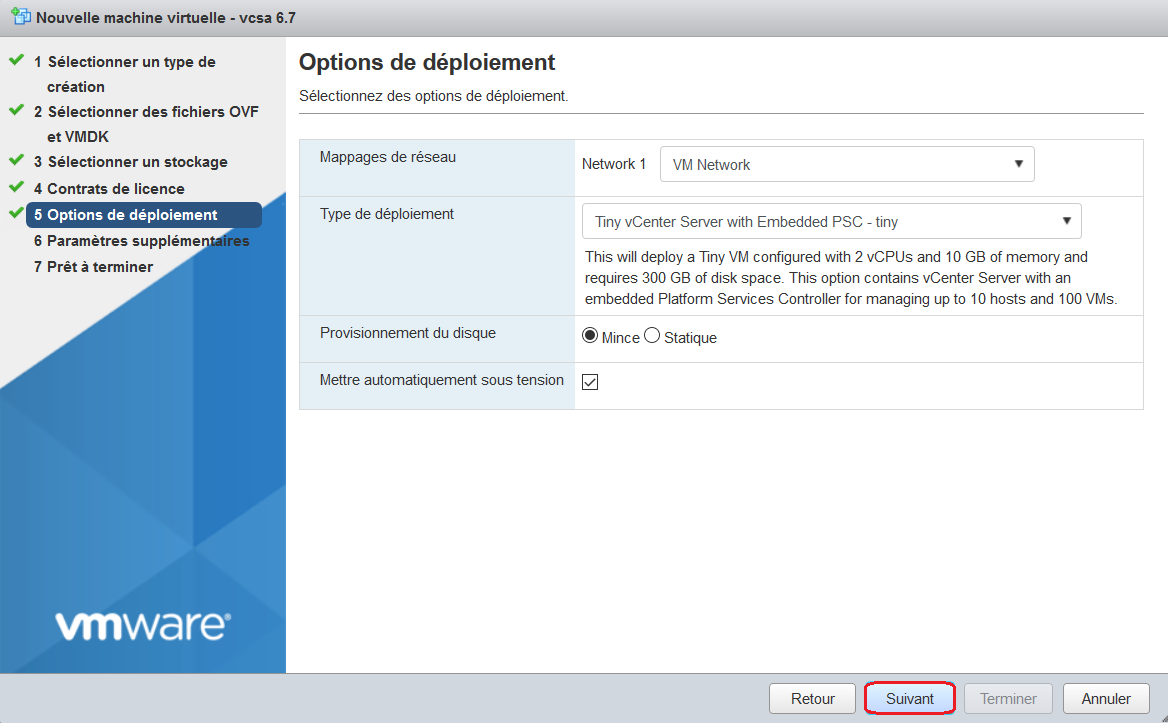Click the Suivant button
The width and height of the screenshot is (1168, 723).
pos(910,698)
